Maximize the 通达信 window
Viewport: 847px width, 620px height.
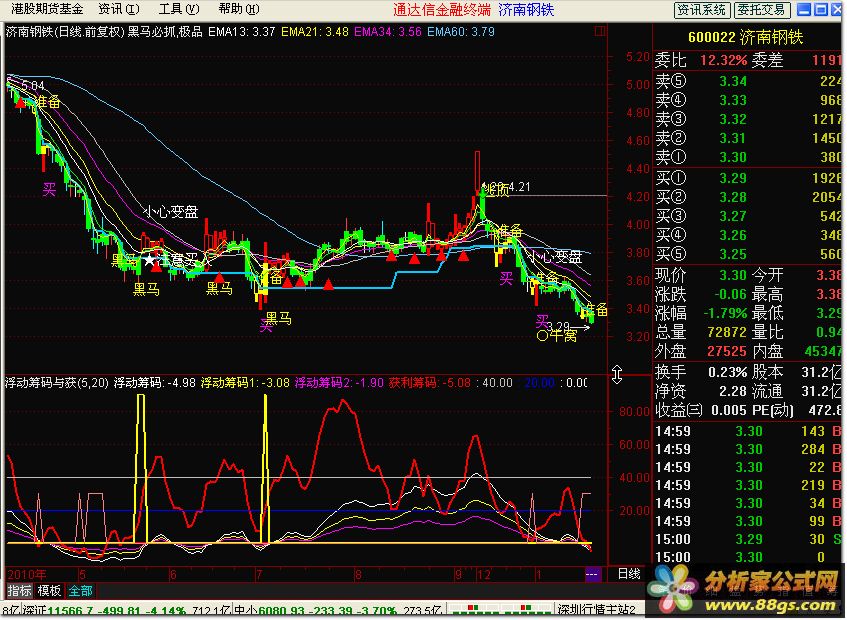coord(820,9)
